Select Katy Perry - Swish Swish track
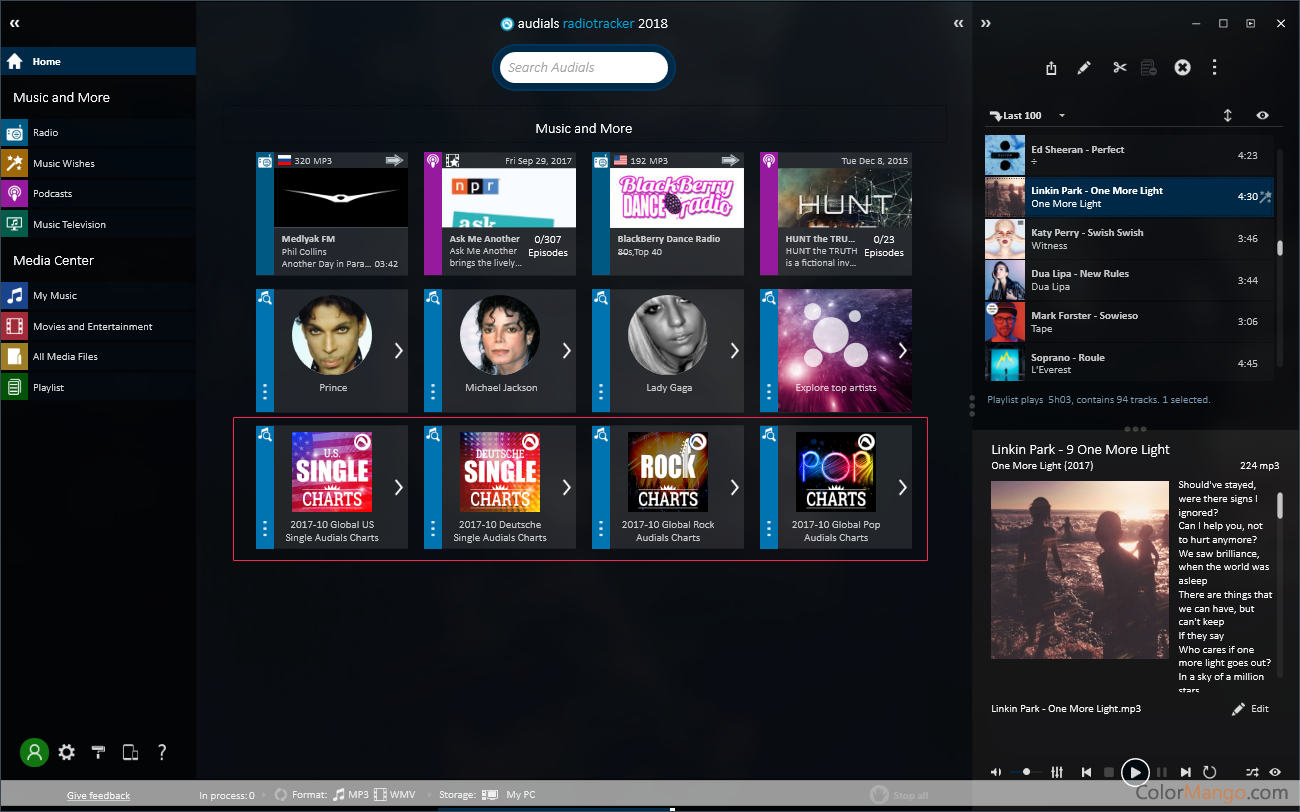Screen dimensions: 1300x812 (x=1127, y=239)
